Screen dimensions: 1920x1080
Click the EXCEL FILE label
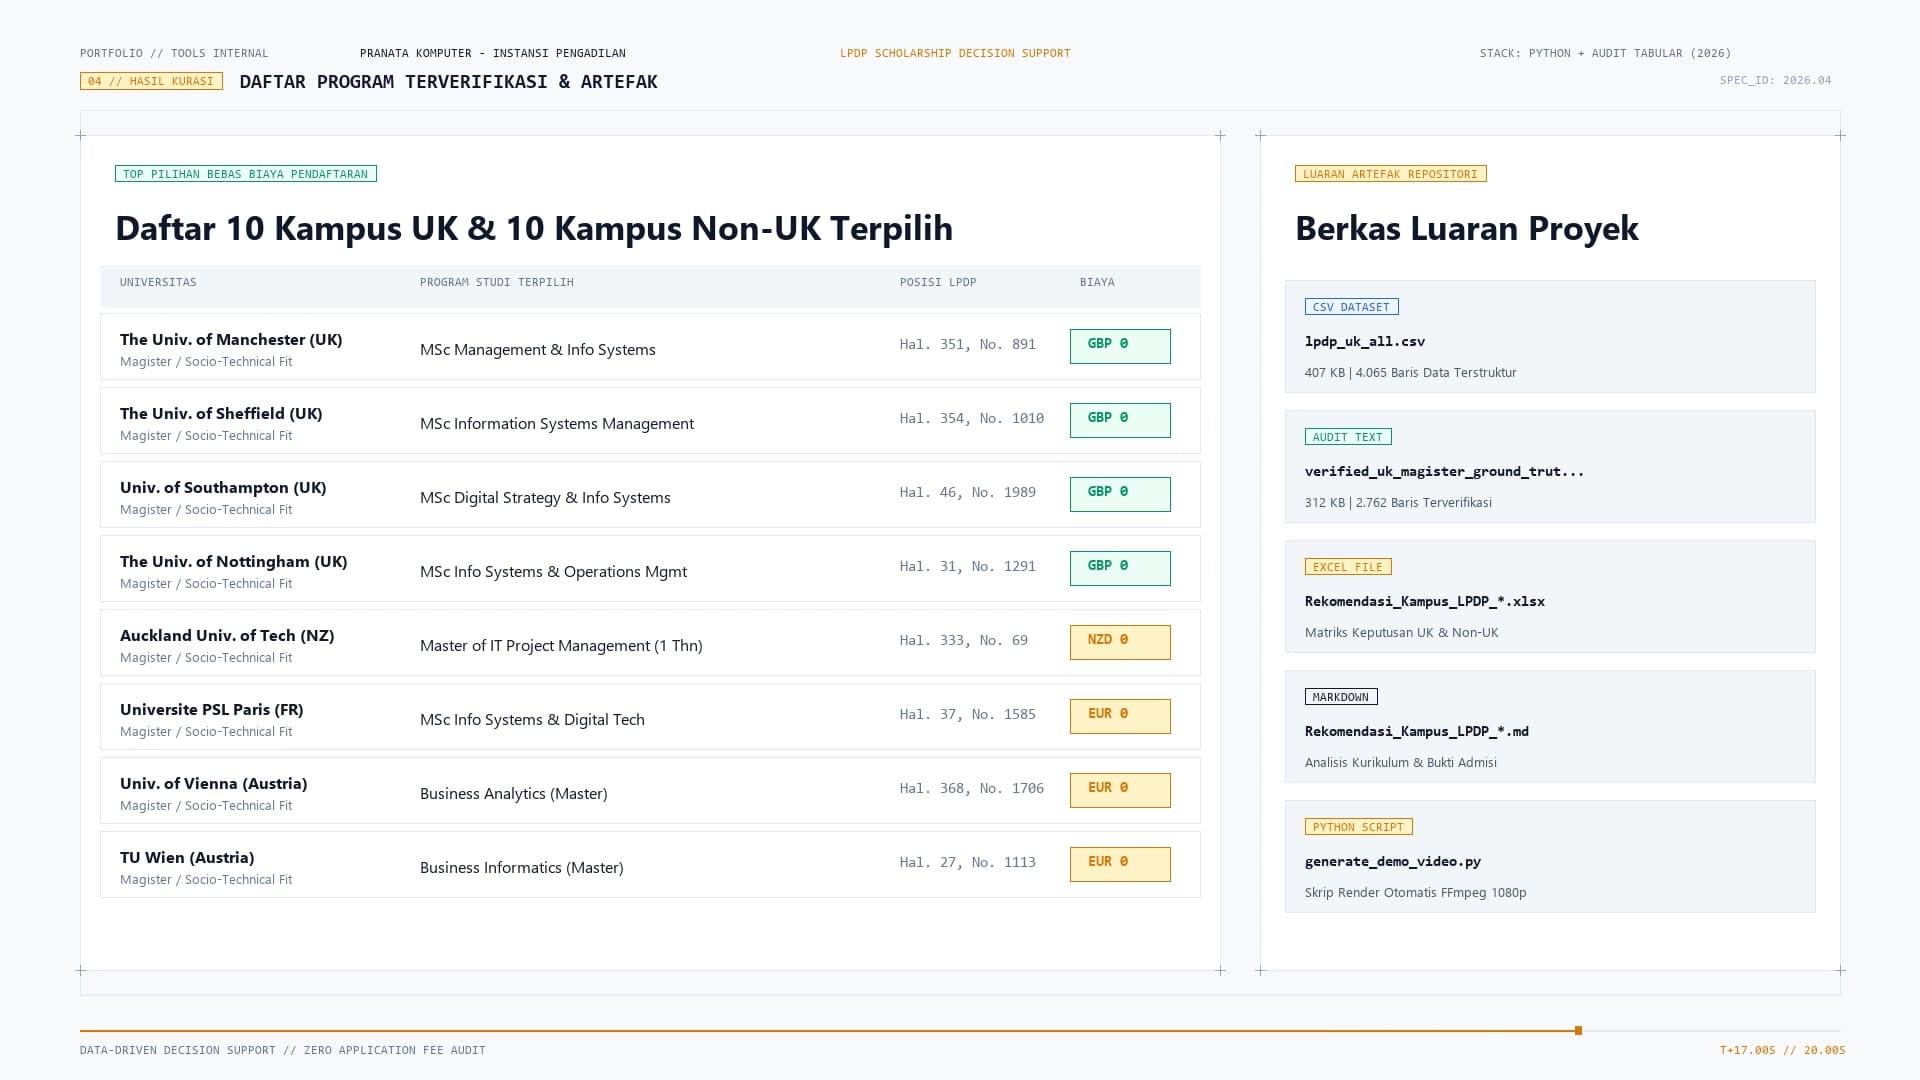1348,567
